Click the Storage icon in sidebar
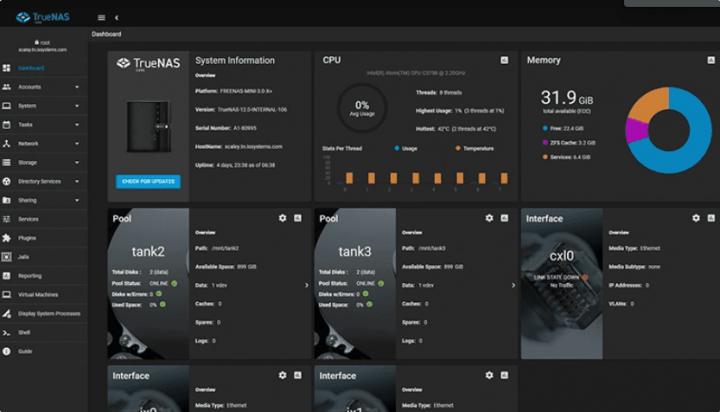720x412 pixels. pyautogui.click(x=6, y=162)
